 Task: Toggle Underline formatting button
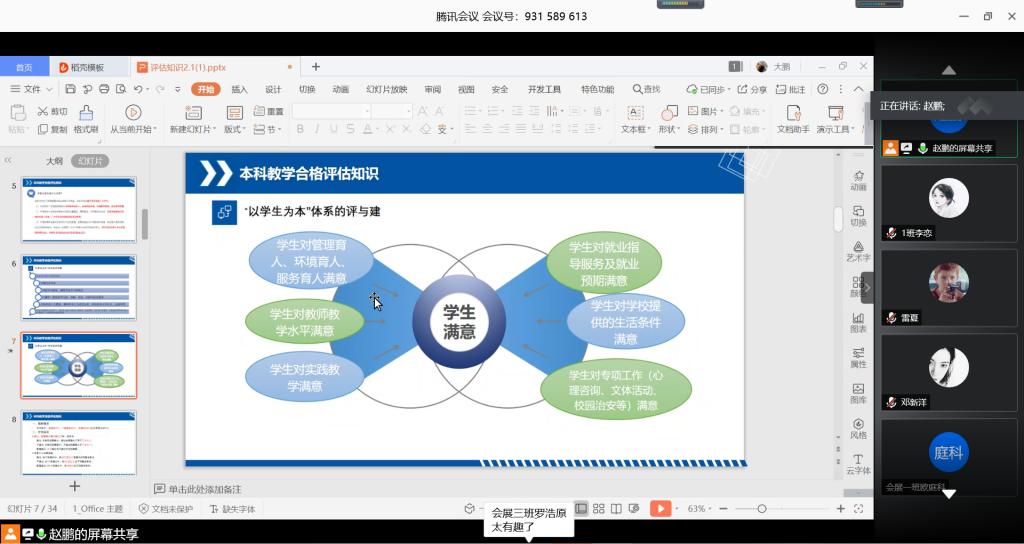point(334,129)
